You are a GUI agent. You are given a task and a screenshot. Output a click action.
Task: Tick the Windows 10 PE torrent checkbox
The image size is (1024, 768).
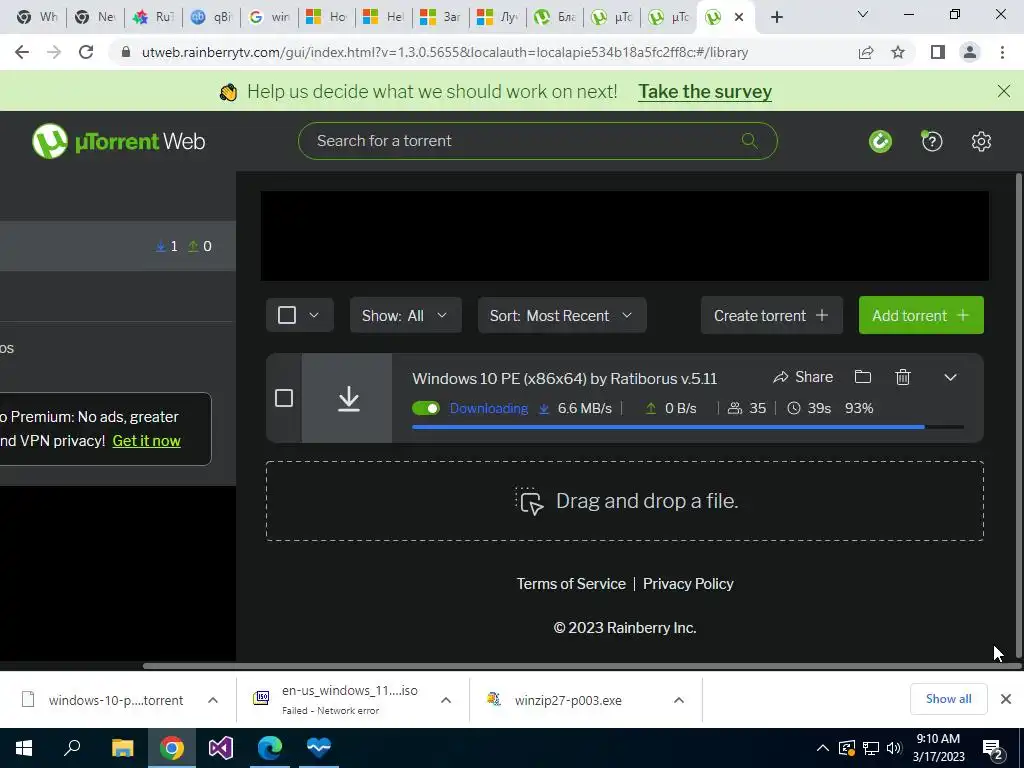pyautogui.click(x=284, y=398)
